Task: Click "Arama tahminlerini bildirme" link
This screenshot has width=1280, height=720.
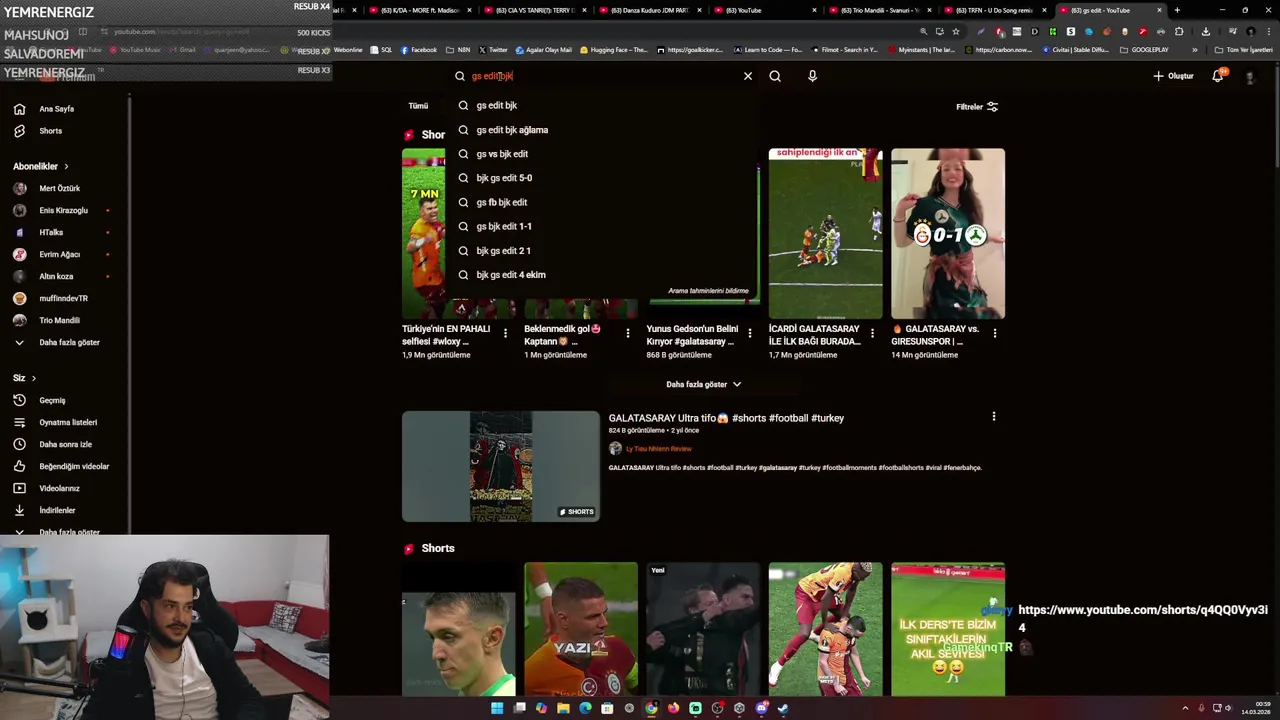Action: pyautogui.click(x=708, y=291)
